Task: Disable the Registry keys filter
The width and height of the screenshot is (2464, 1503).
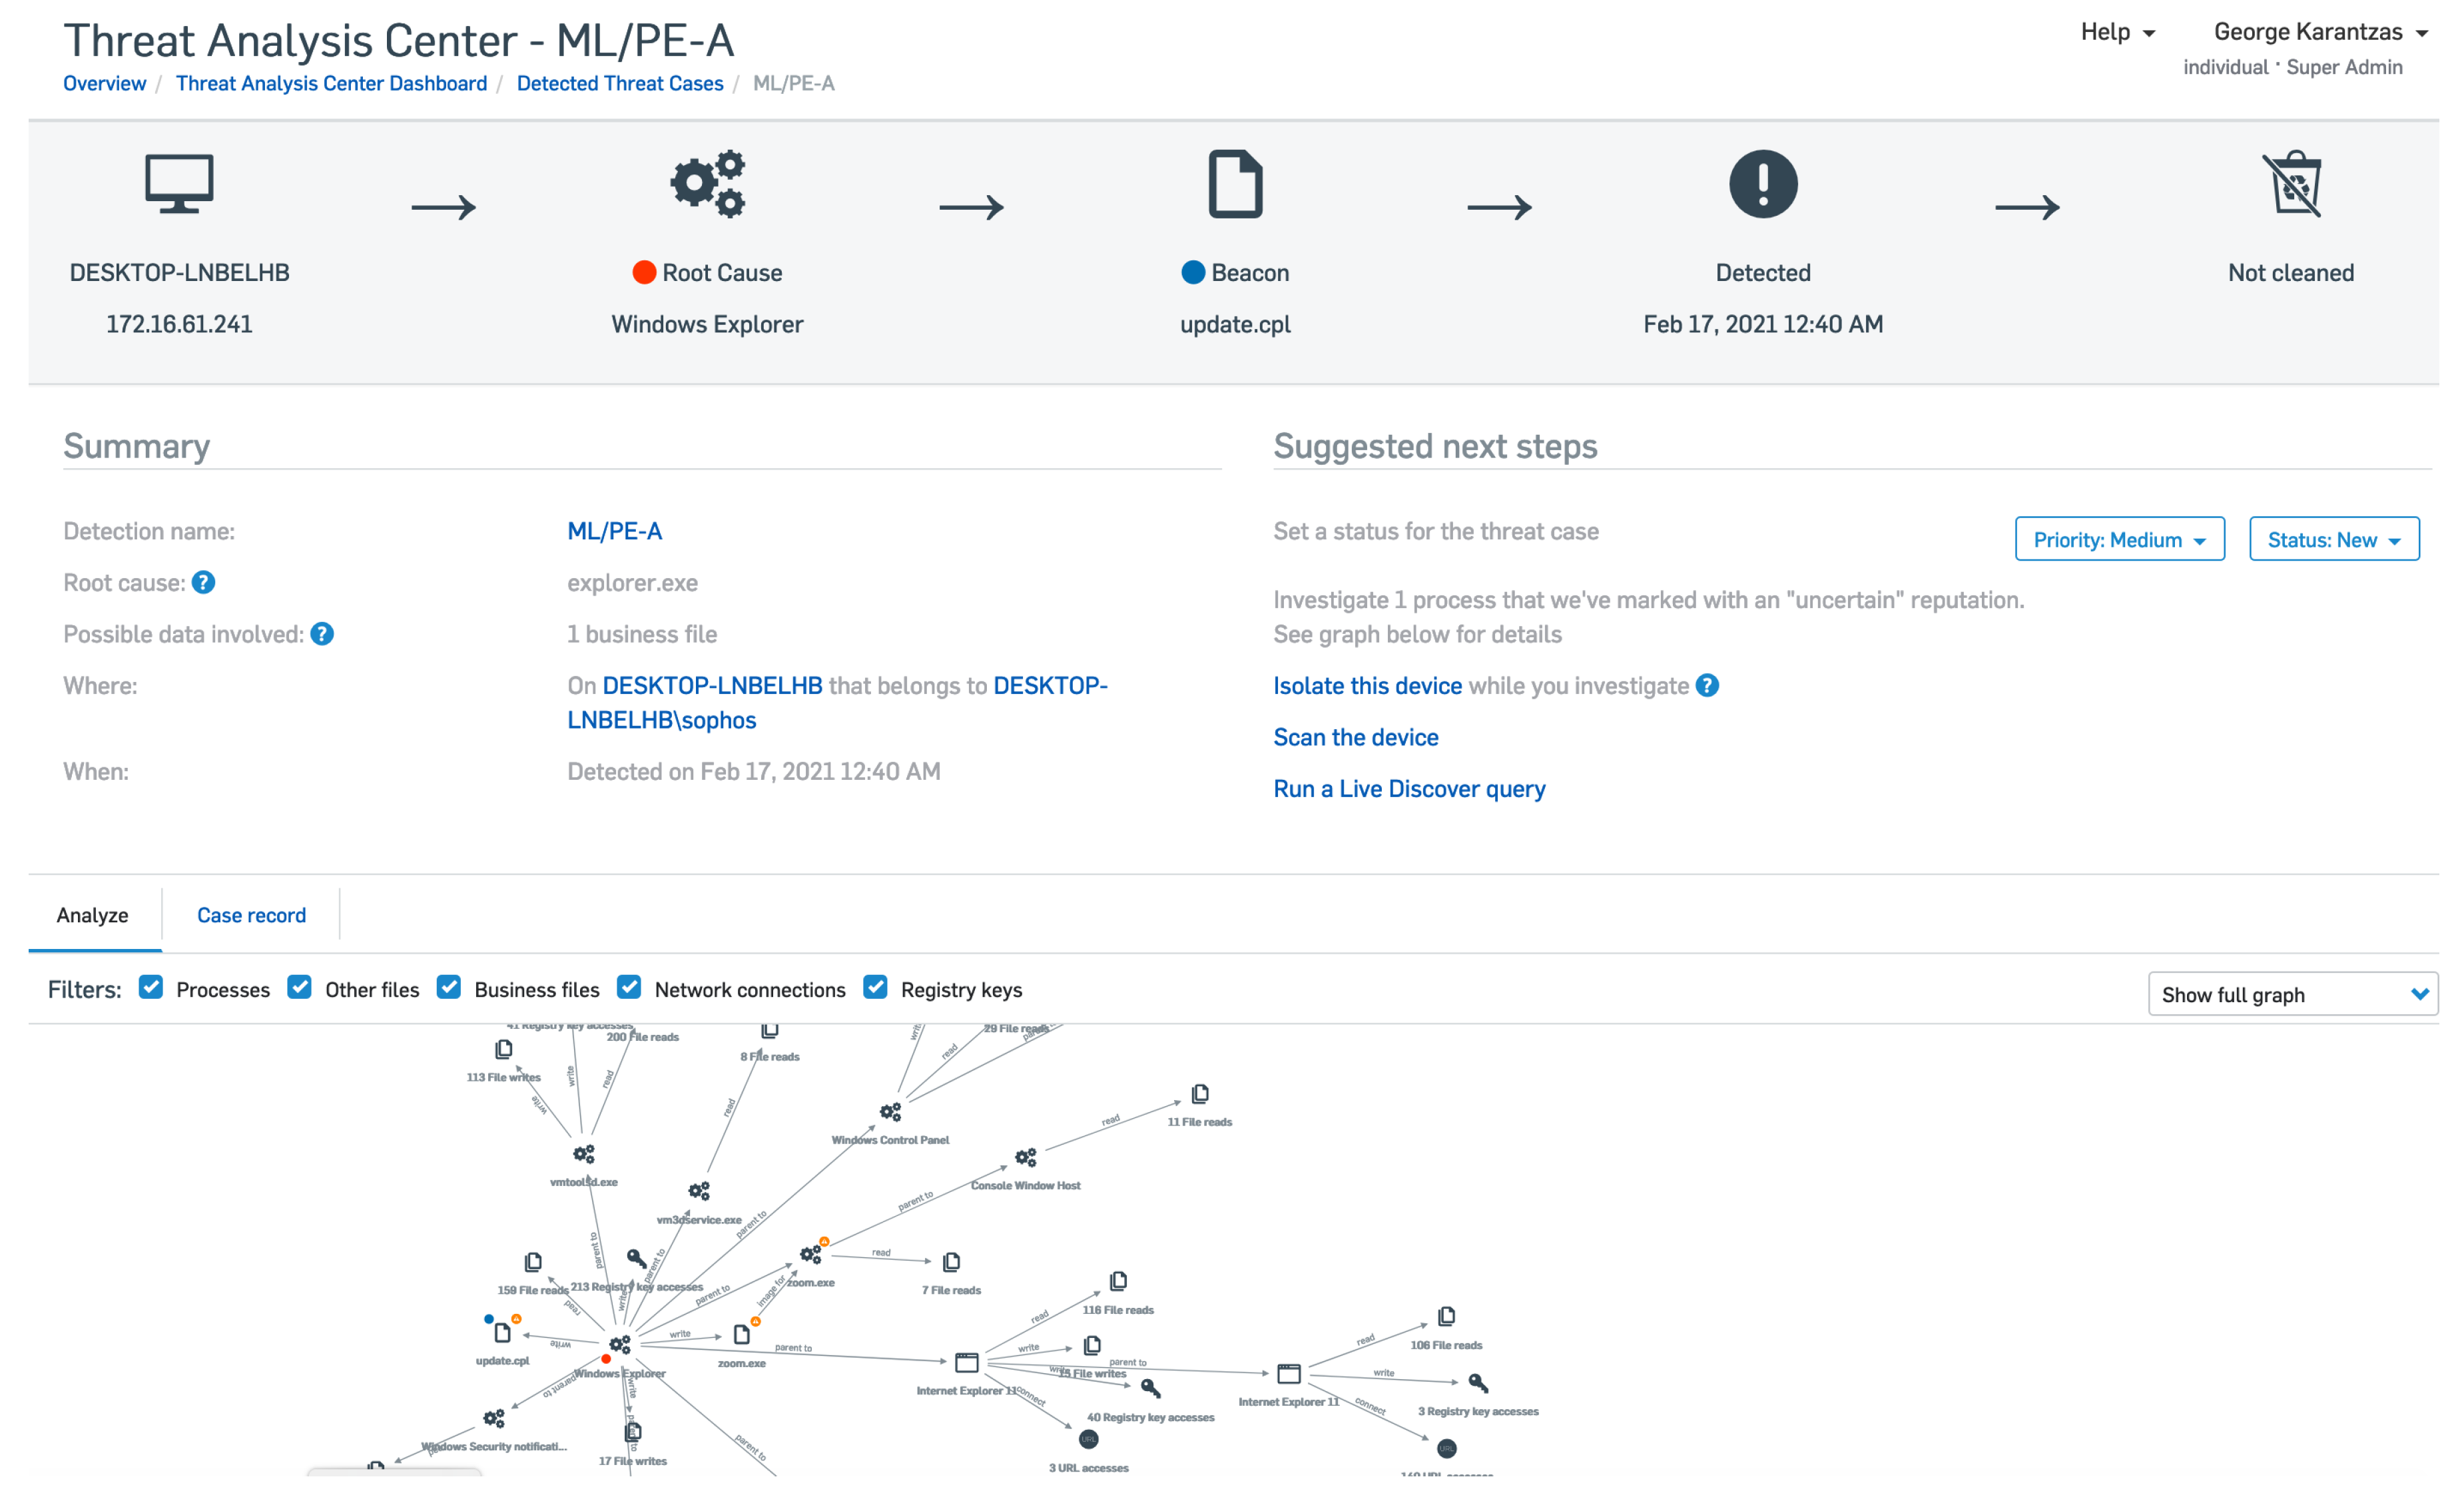Action: 875,988
